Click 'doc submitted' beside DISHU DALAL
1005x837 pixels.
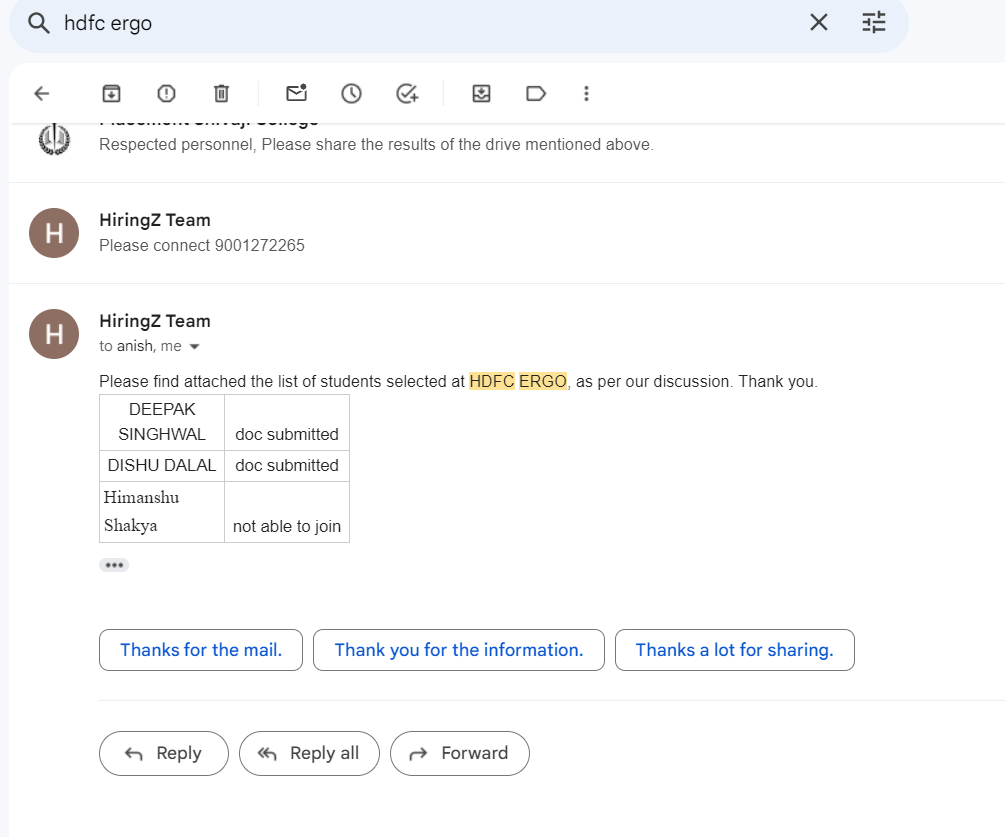[287, 466]
